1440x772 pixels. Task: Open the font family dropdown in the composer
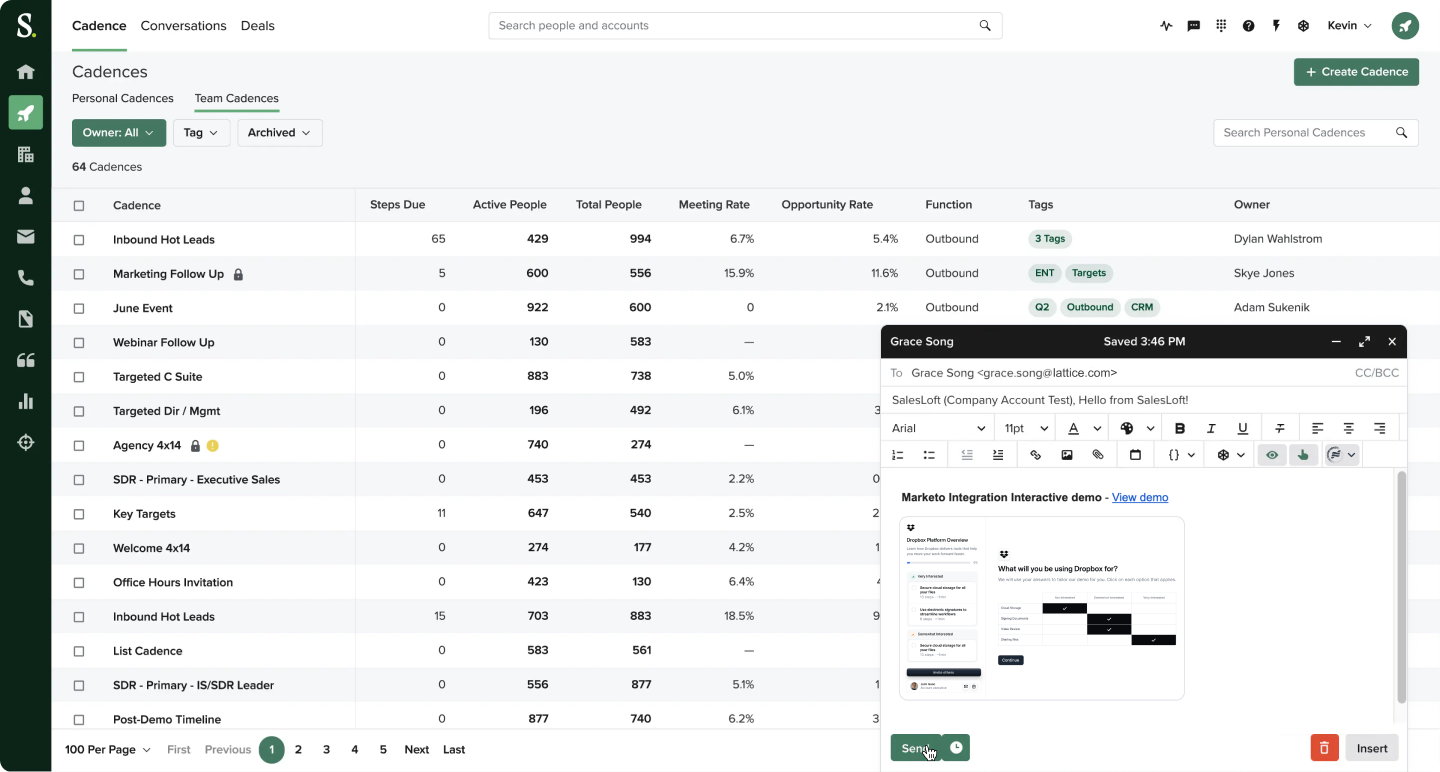(x=938, y=427)
